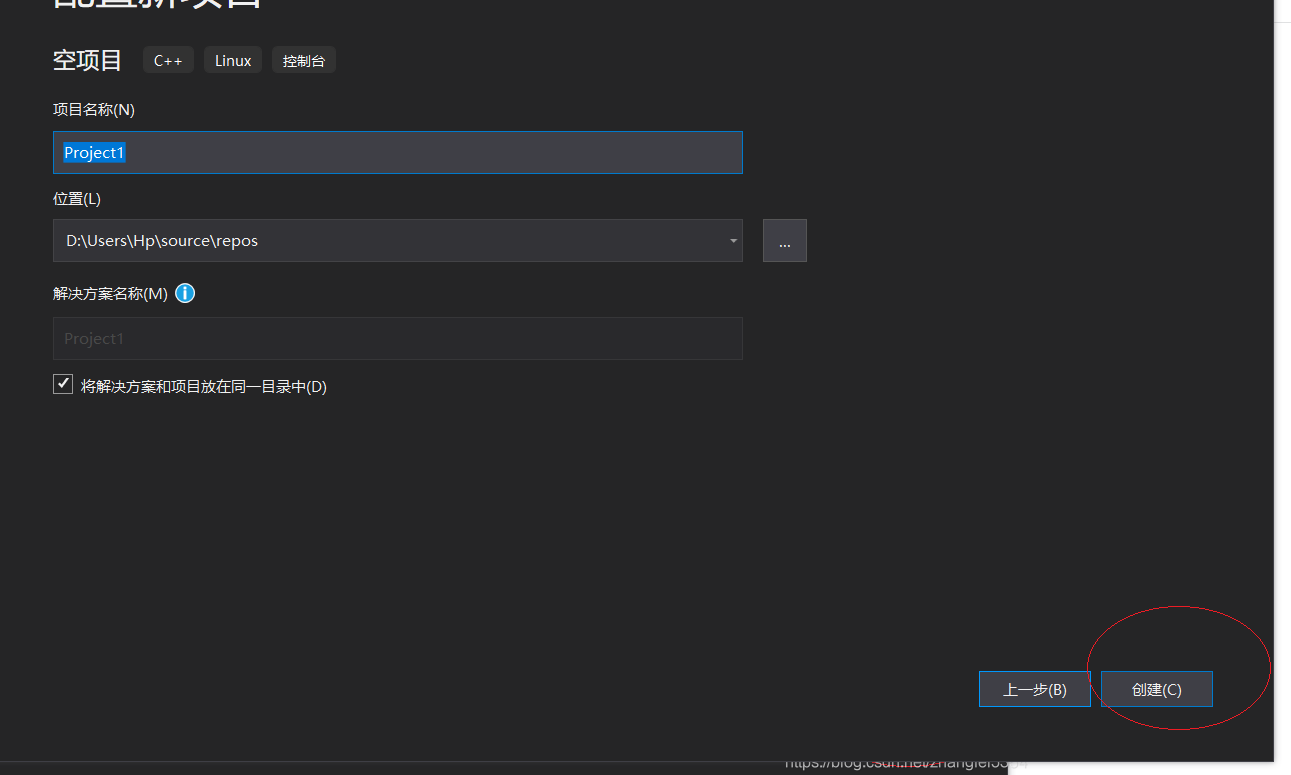Click the 空项目 template heading
The height and width of the screenshot is (775, 1291).
pos(88,61)
